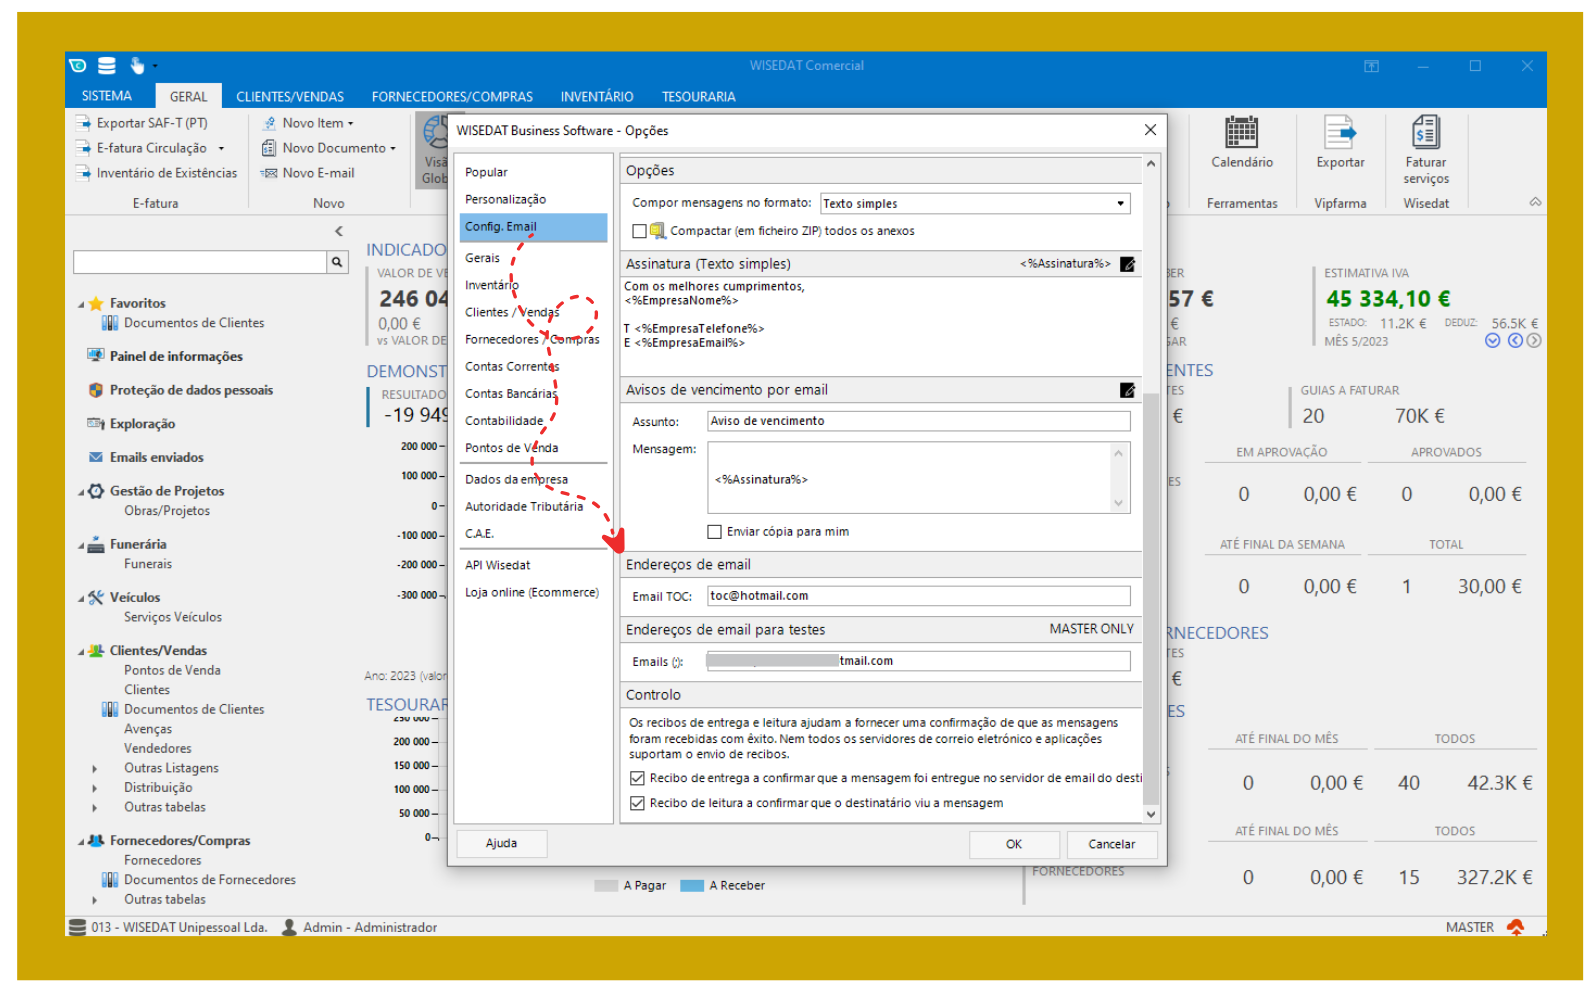1594x992 pixels.
Task: Select Dados da empresa in options list
Action: coord(516,480)
